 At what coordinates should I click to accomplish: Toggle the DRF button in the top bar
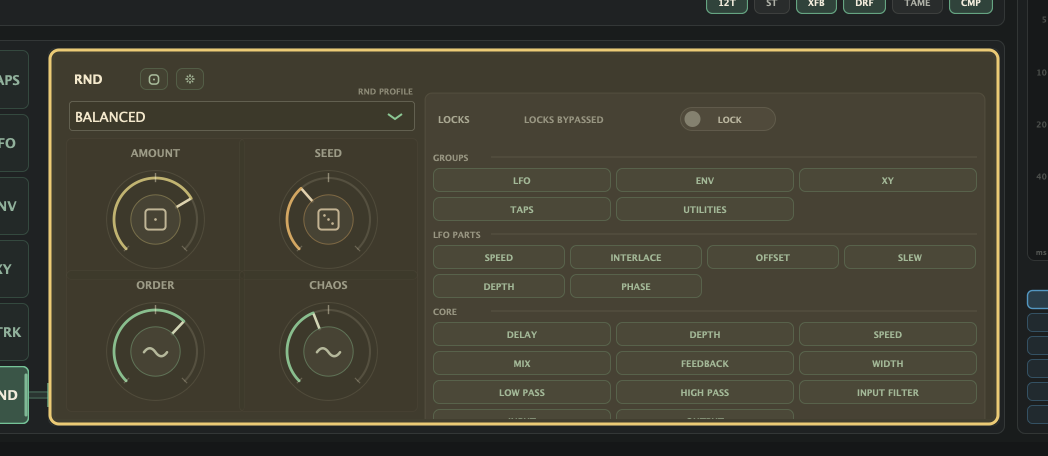tap(864, 5)
